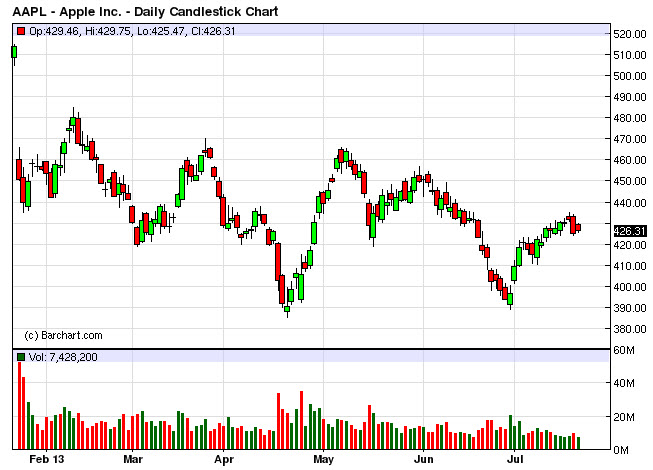Click the 'Hi:429.75' high value
The height and width of the screenshot is (470, 653).
(x=108, y=31)
